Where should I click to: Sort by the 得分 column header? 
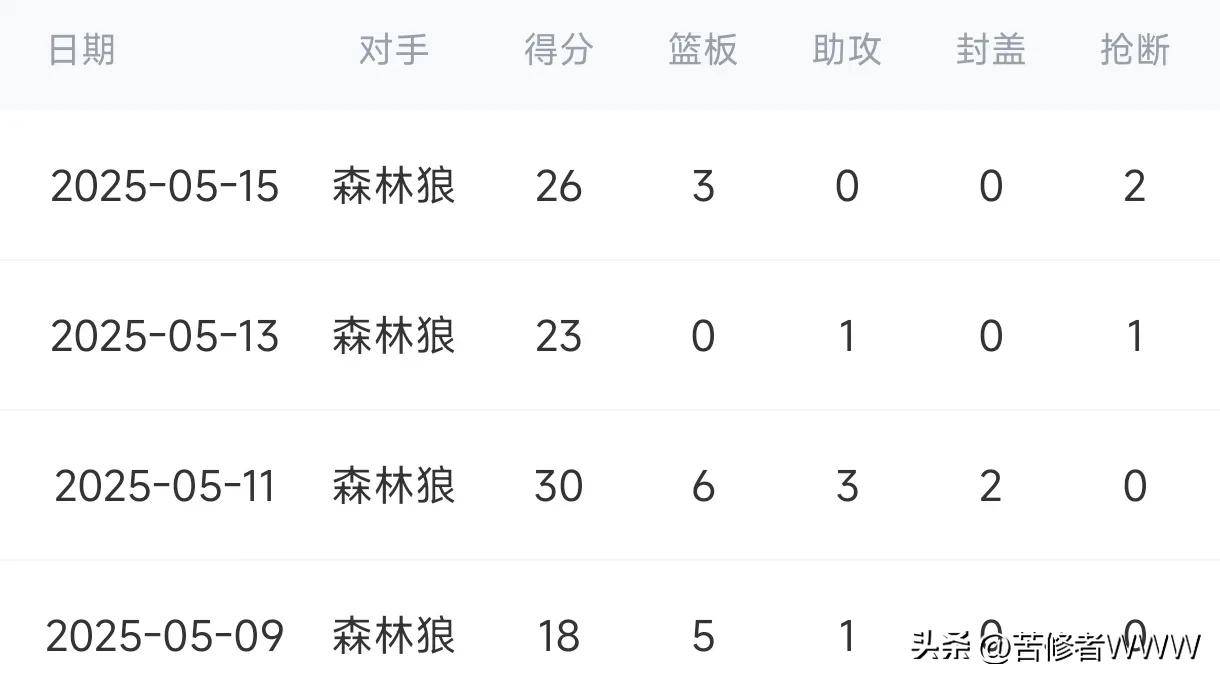click(x=559, y=50)
